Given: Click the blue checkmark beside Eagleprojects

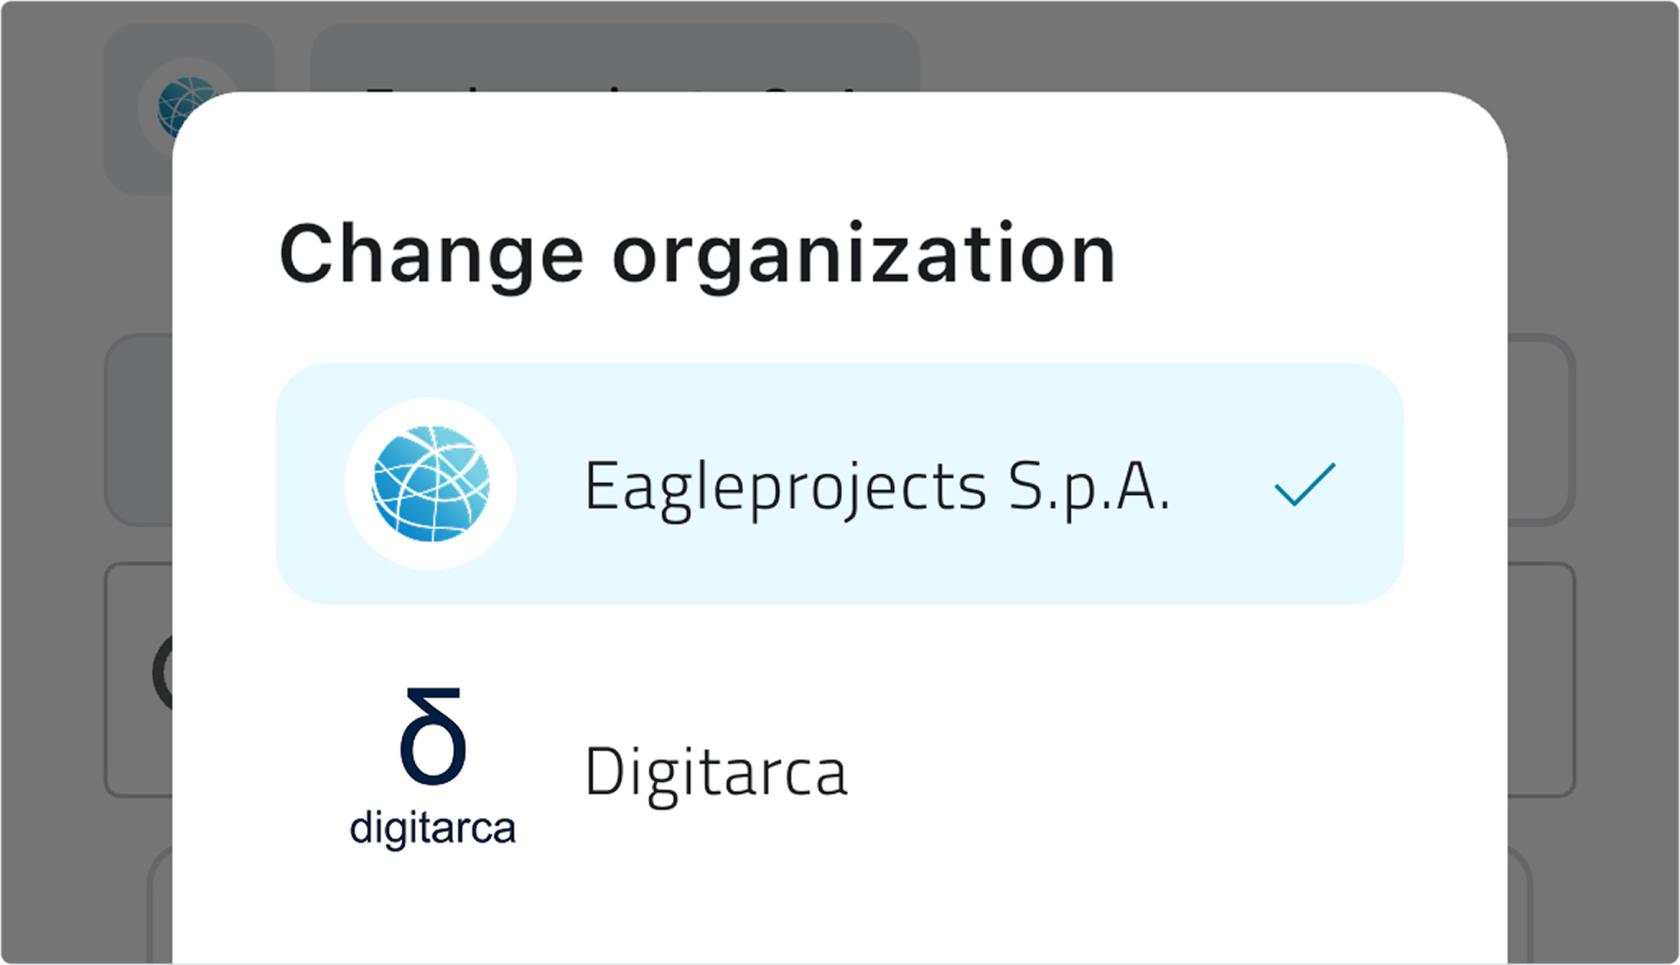Looking at the screenshot, I should click(1304, 485).
